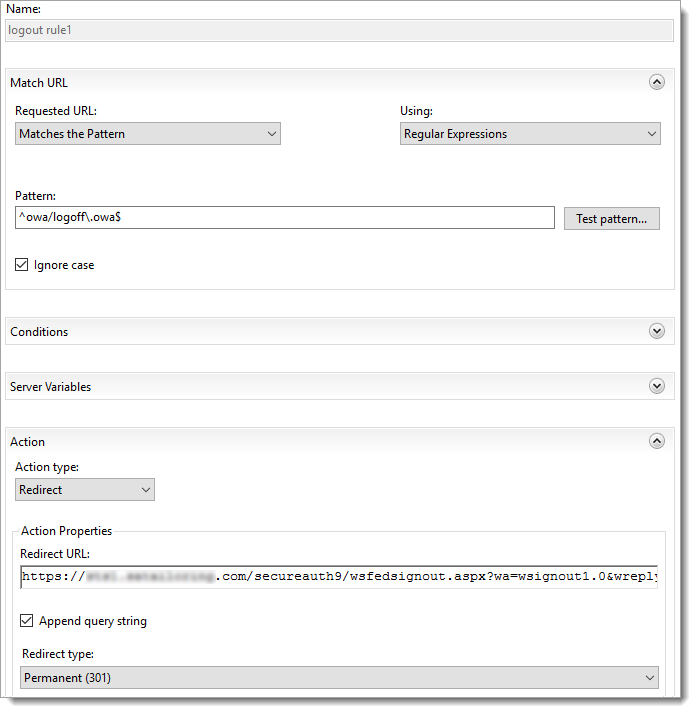Click the Conditions header title
This screenshot has width=696, height=713.
[x=39, y=332]
